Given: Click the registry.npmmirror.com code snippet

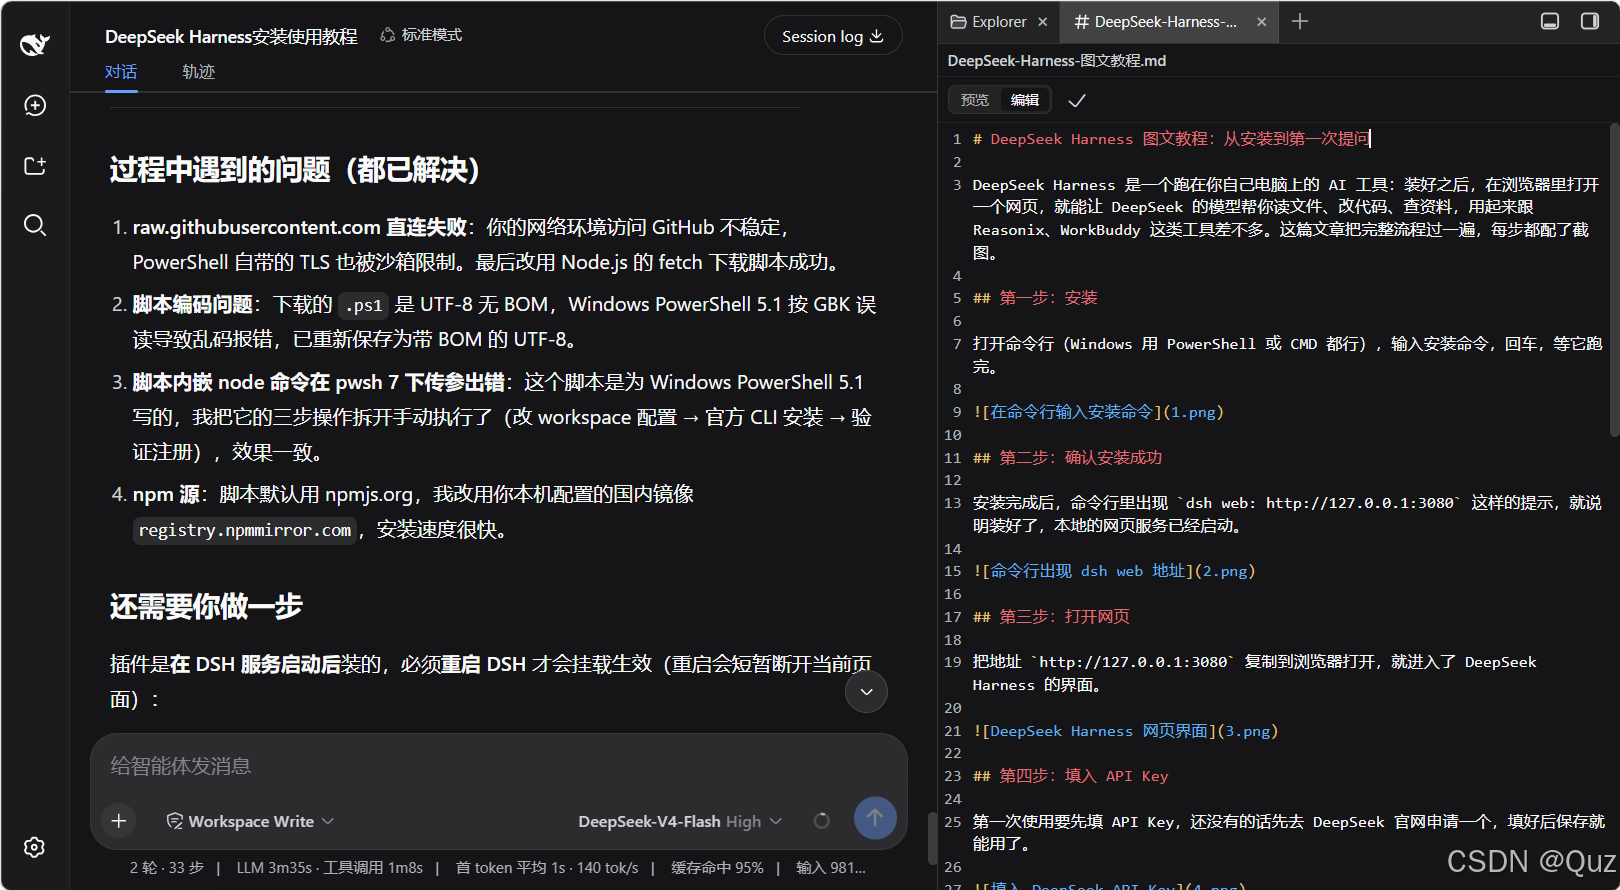Looking at the screenshot, I should [245, 530].
